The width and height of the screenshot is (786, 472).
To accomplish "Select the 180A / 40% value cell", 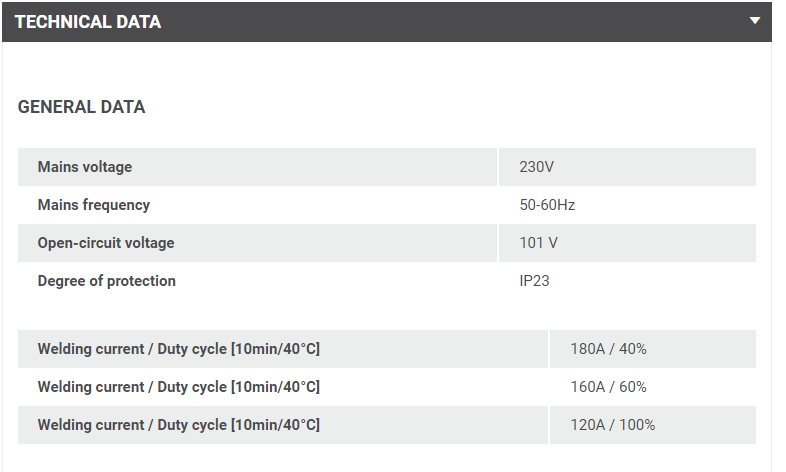I will point(608,349).
